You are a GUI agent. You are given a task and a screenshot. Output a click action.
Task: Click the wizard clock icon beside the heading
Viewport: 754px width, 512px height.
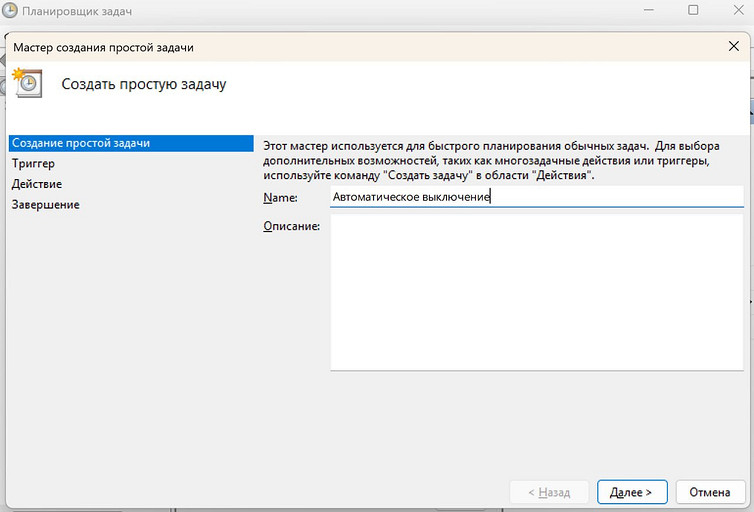[x=27, y=83]
